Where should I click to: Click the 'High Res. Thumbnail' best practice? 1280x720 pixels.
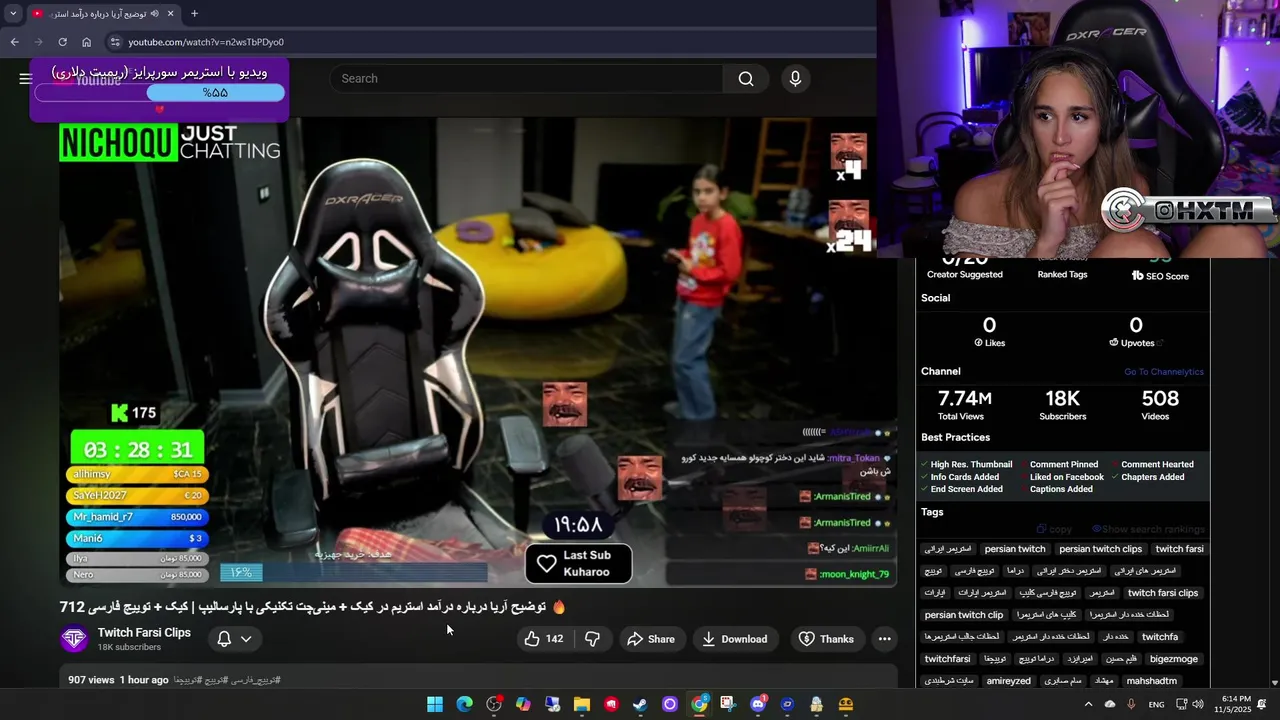[971, 465]
